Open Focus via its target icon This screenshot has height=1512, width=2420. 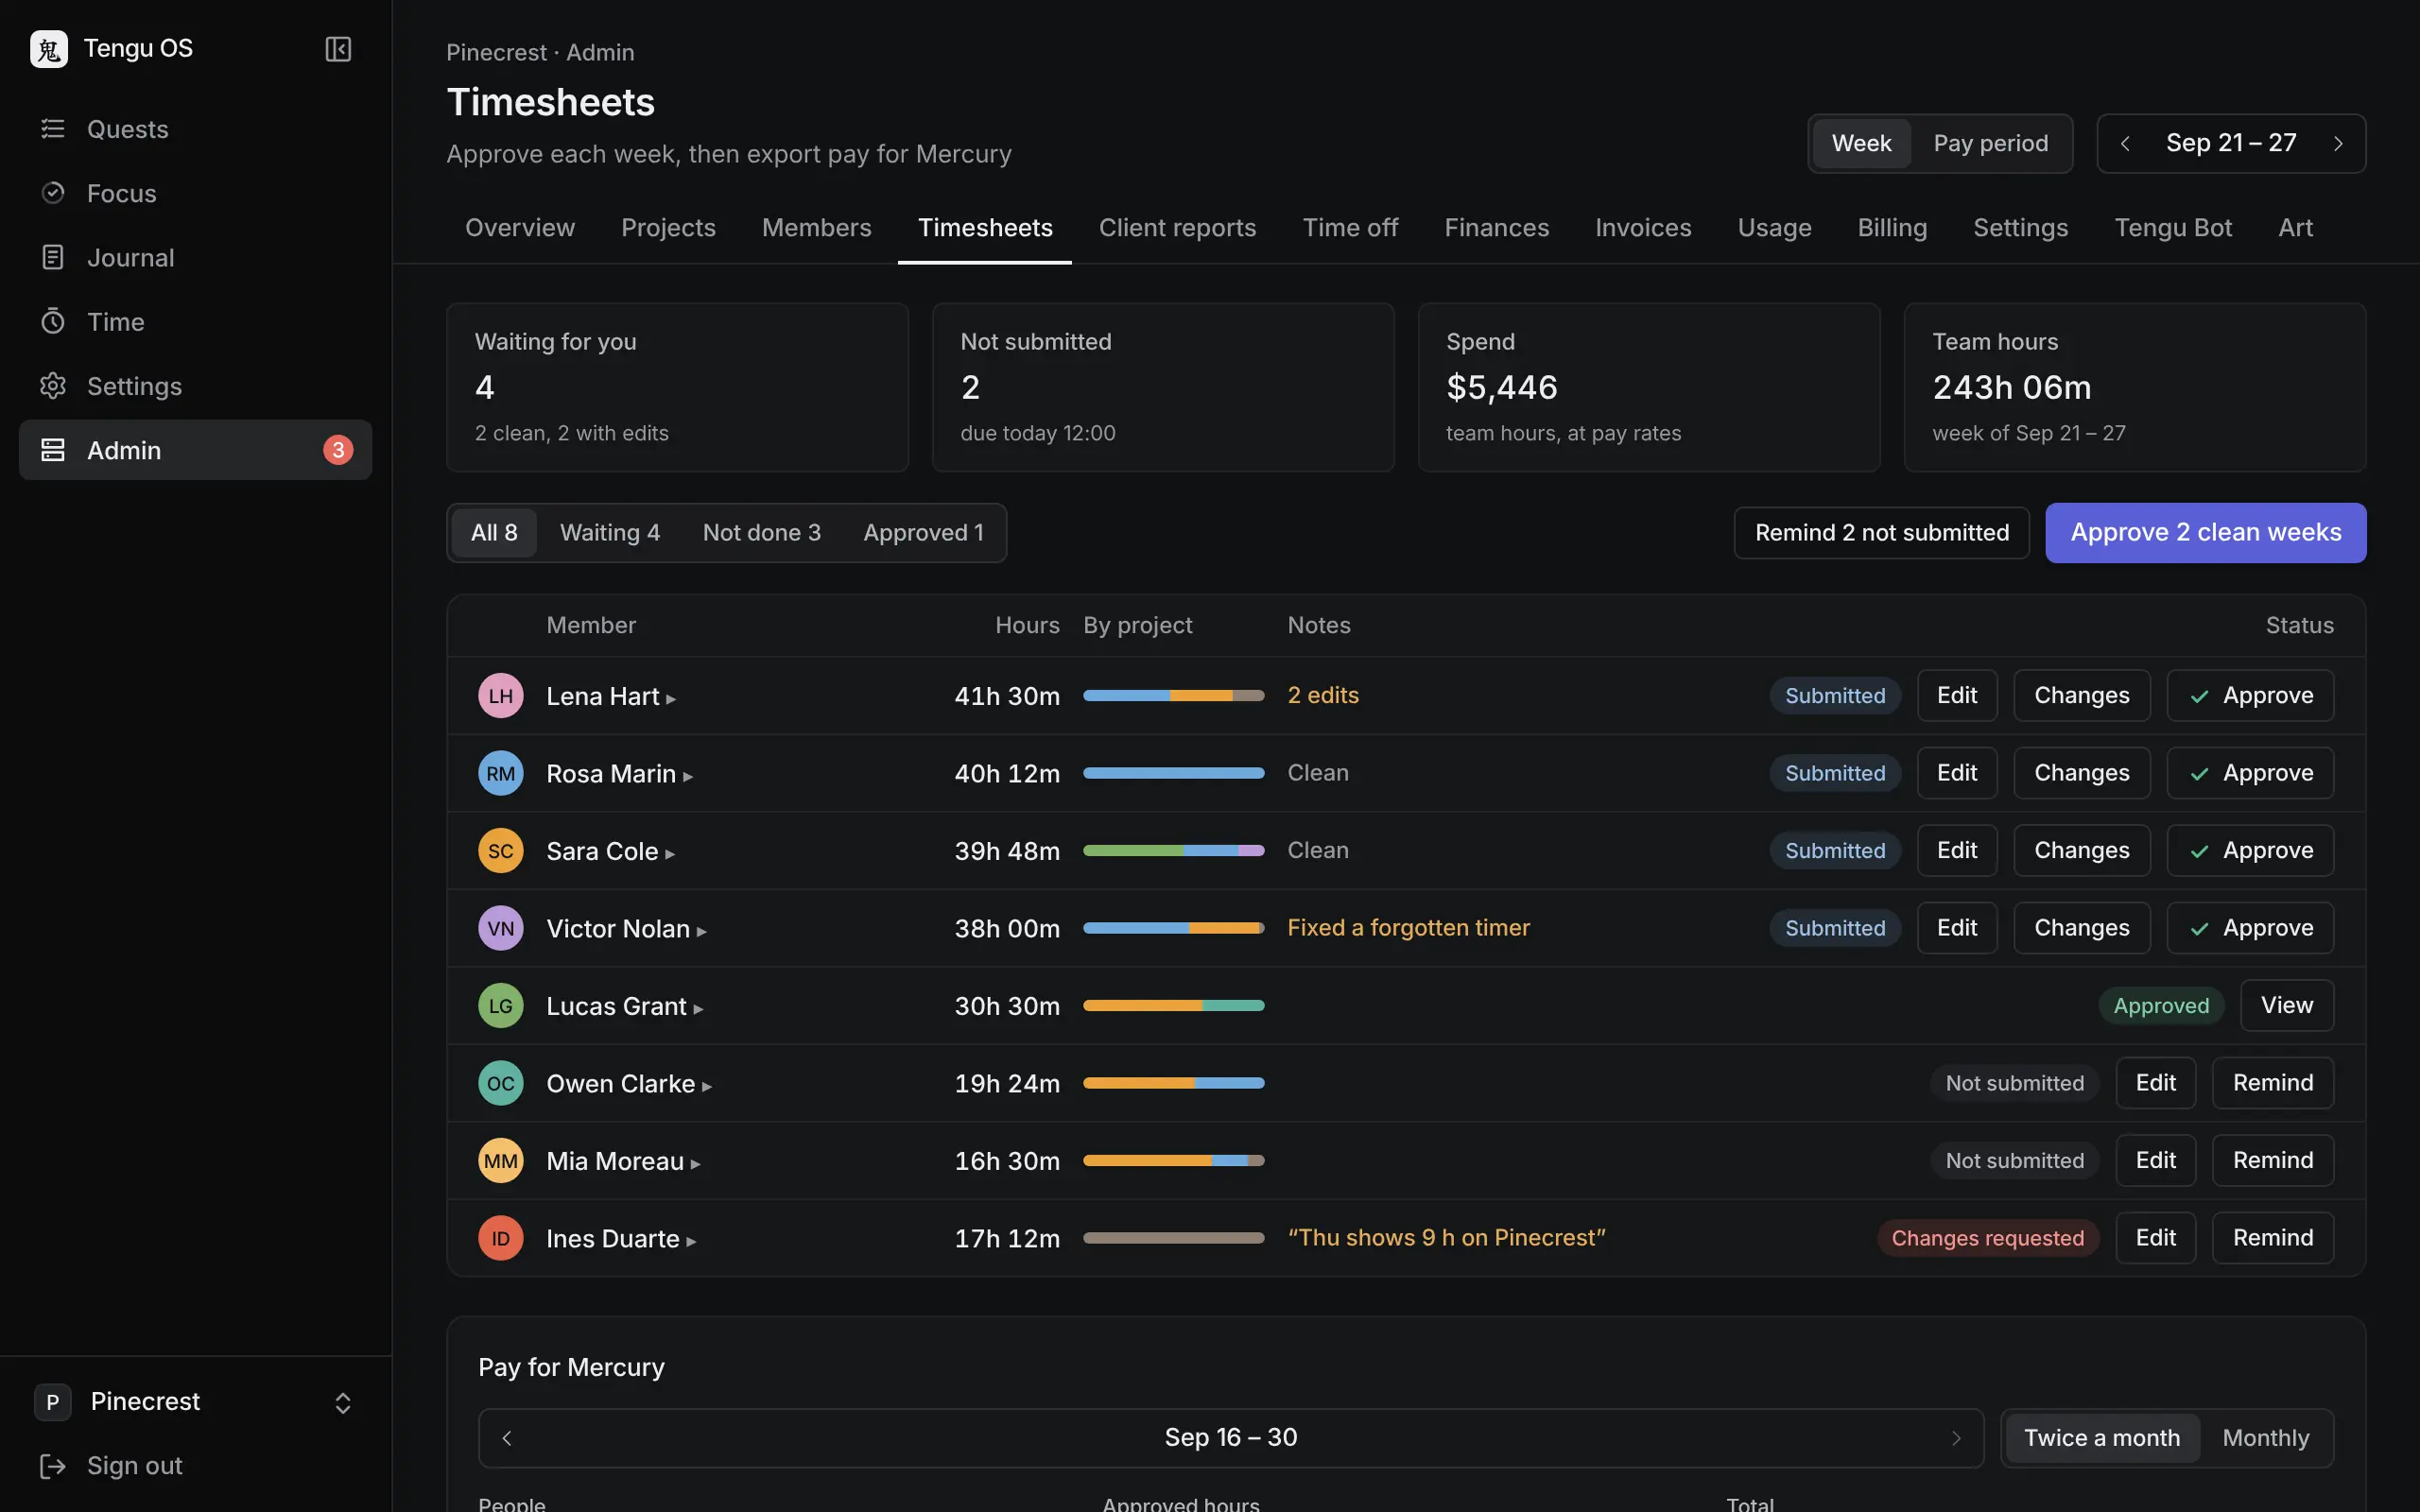(53, 193)
